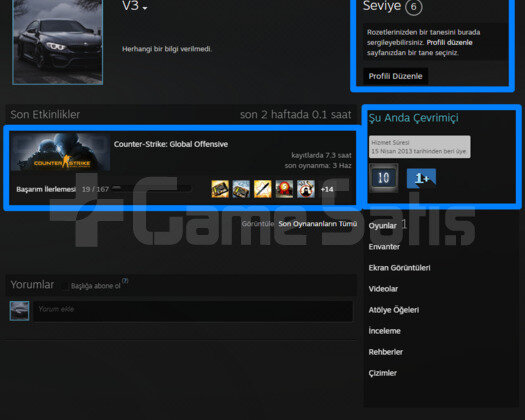This screenshot has width=525, height=420.
Task: Open the Oyunlar link
Action: click(382, 226)
